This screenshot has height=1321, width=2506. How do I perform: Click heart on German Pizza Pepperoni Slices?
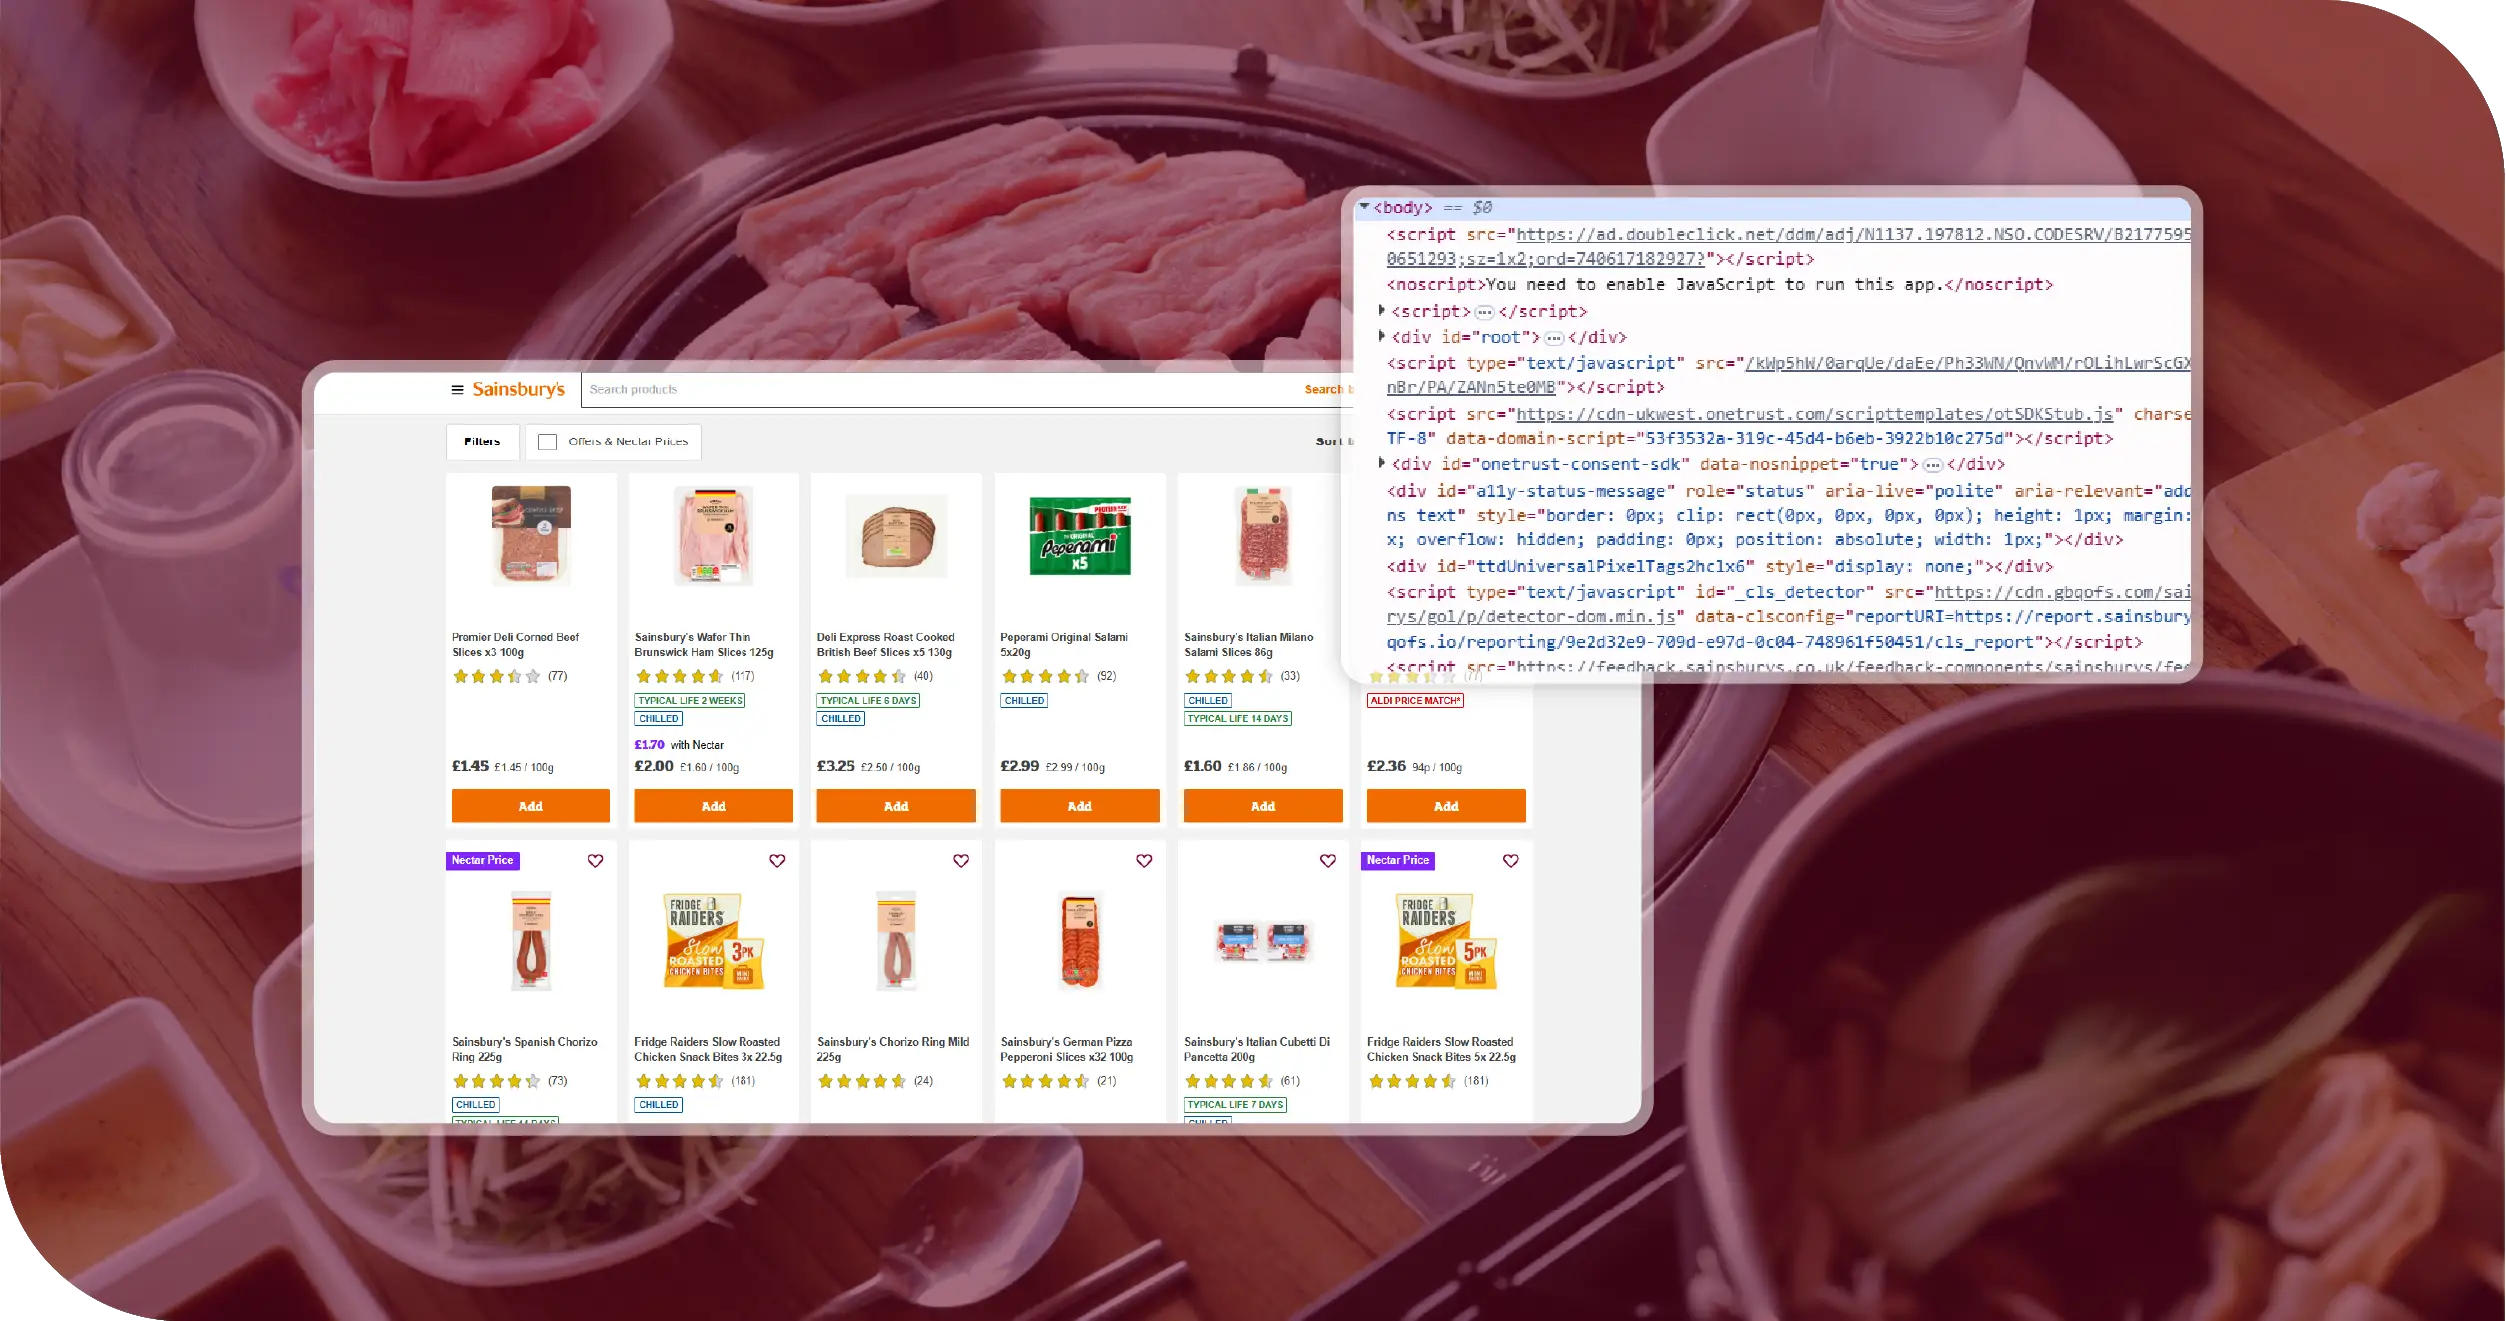tap(1144, 861)
